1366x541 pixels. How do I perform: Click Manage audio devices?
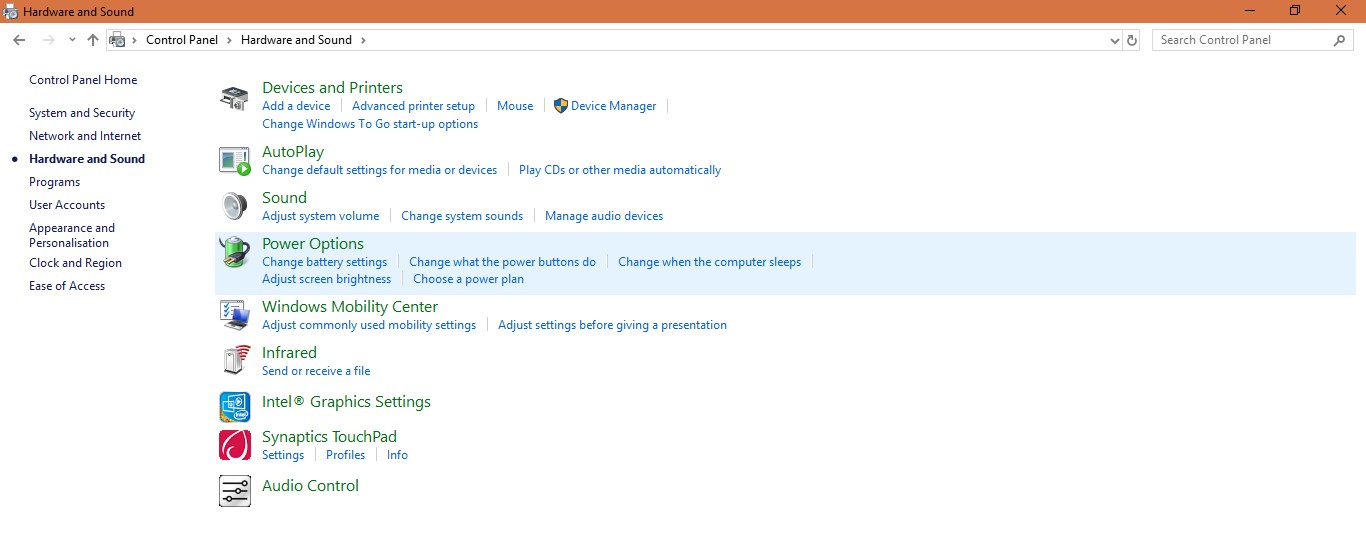pyautogui.click(x=604, y=216)
